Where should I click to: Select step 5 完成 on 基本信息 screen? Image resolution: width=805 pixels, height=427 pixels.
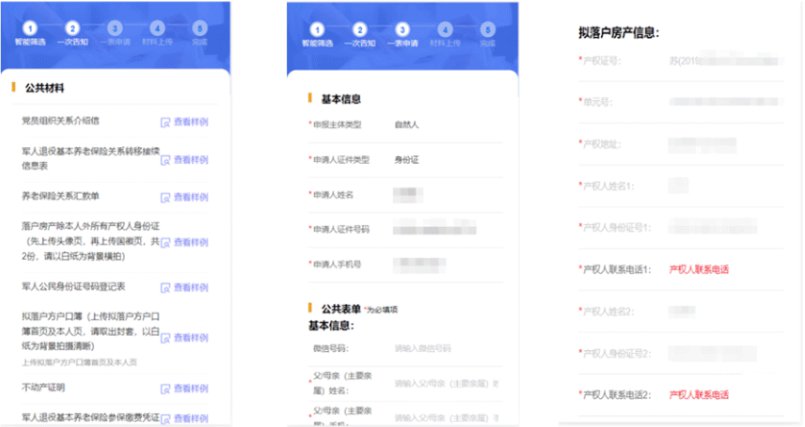coord(488,35)
